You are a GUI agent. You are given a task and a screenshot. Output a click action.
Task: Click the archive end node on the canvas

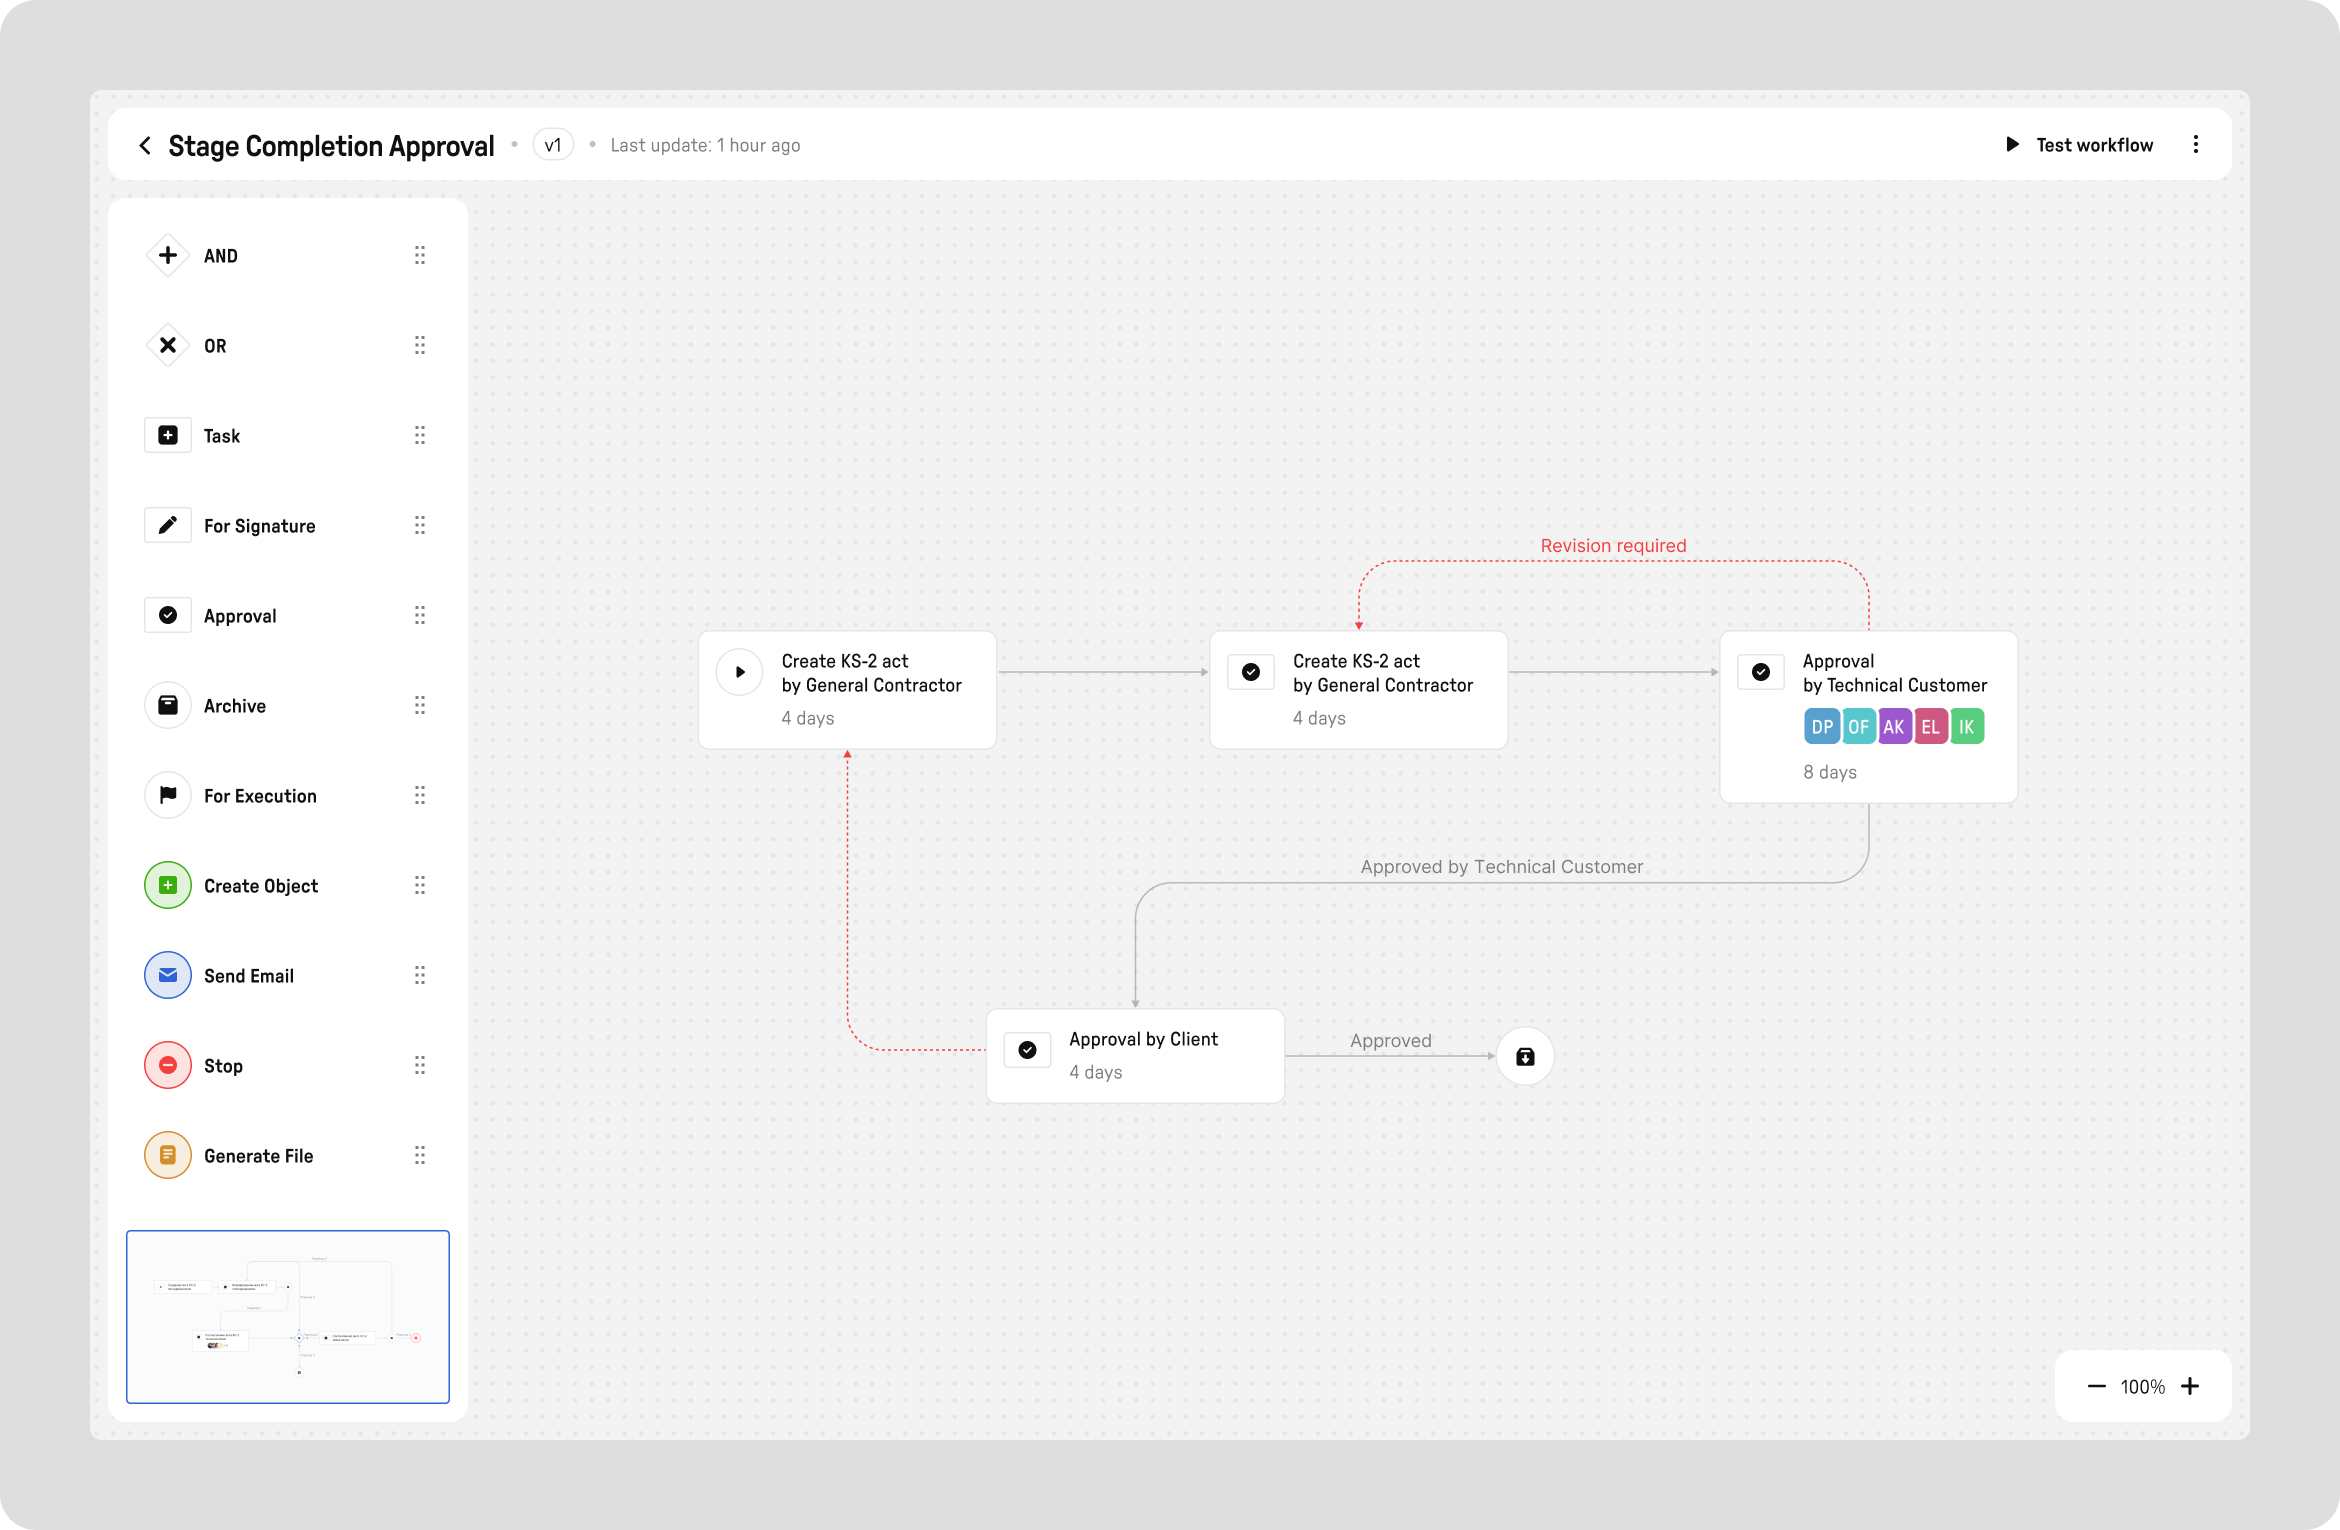point(1525,1056)
